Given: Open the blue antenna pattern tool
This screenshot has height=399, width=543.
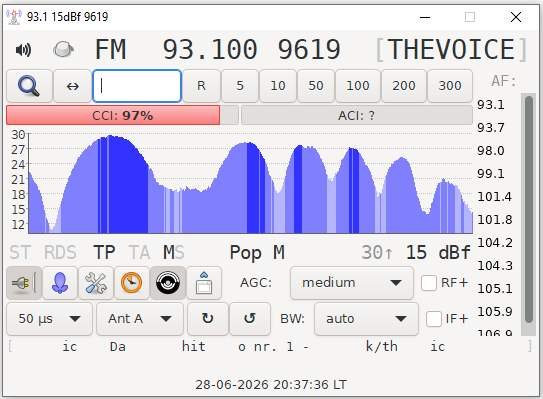Looking at the screenshot, I should click(x=60, y=283).
